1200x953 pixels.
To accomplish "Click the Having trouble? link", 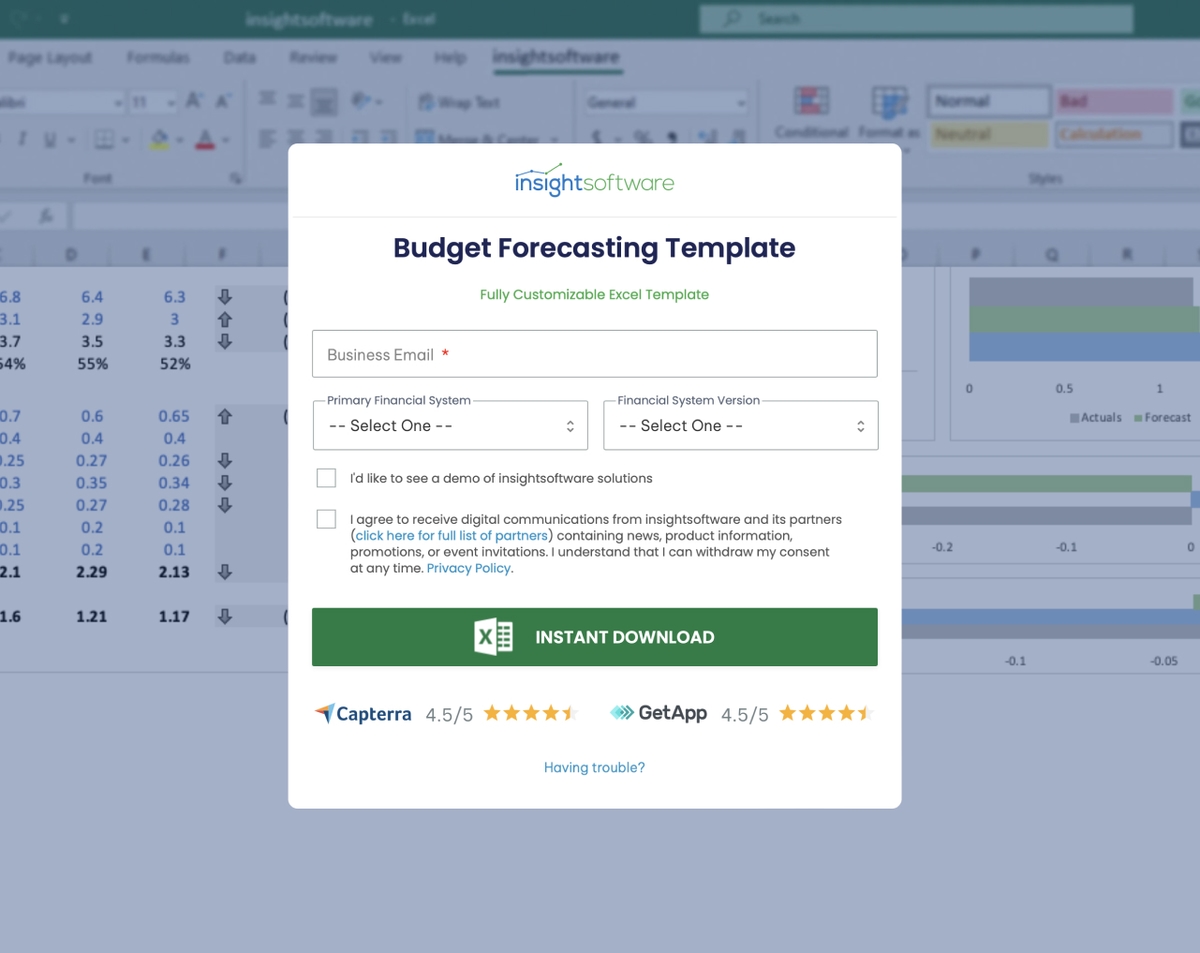I will [594, 768].
